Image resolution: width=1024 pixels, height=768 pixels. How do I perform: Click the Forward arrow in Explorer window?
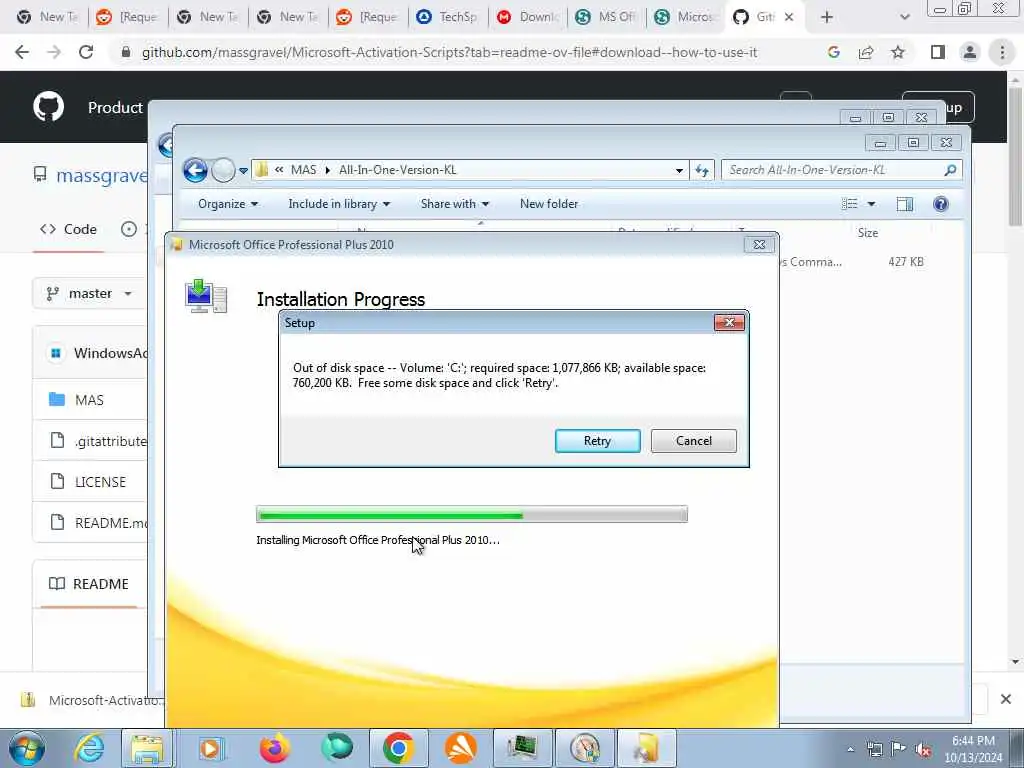tap(223, 170)
